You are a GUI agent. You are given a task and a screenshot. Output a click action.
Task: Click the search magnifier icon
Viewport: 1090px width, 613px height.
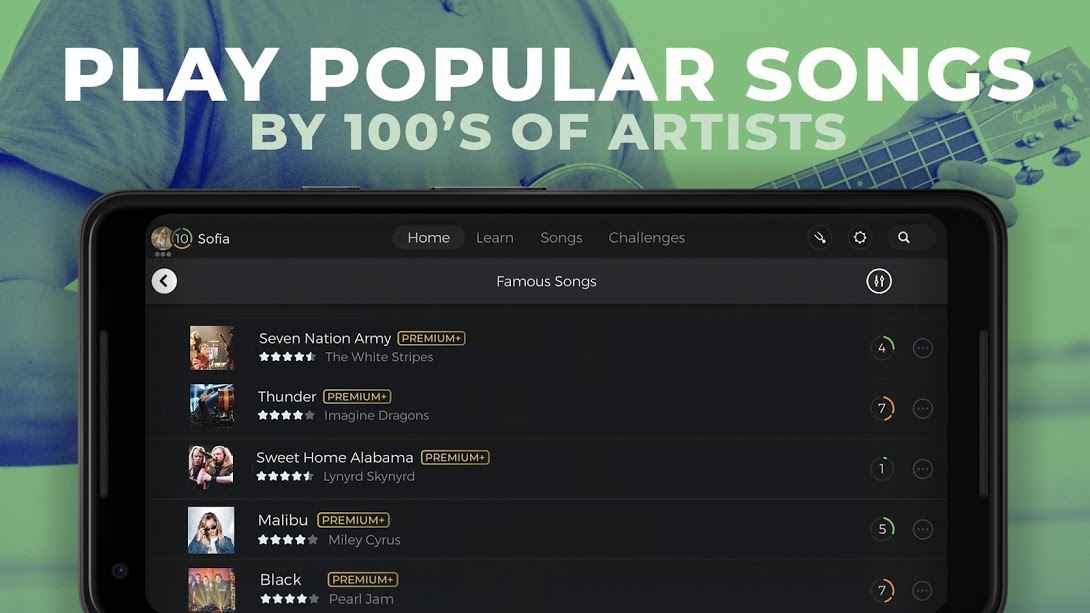tap(904, 238)
